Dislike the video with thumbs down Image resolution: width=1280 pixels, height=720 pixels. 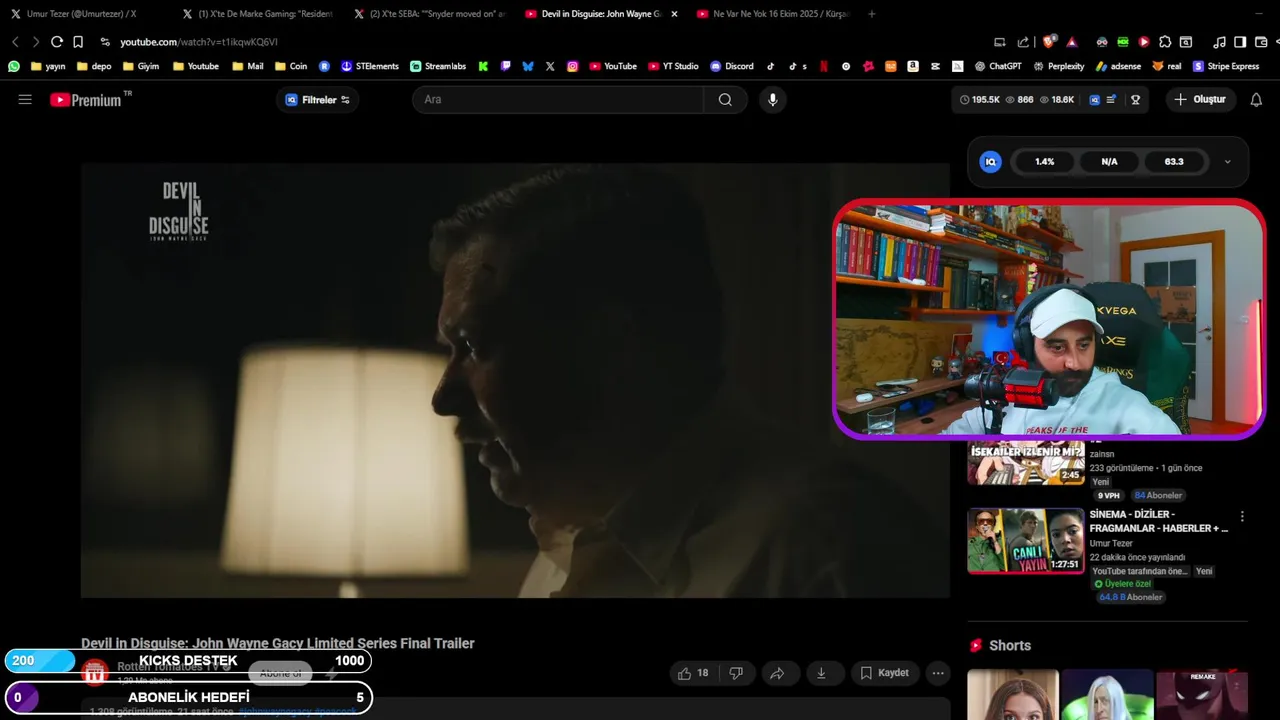[736, 673]
